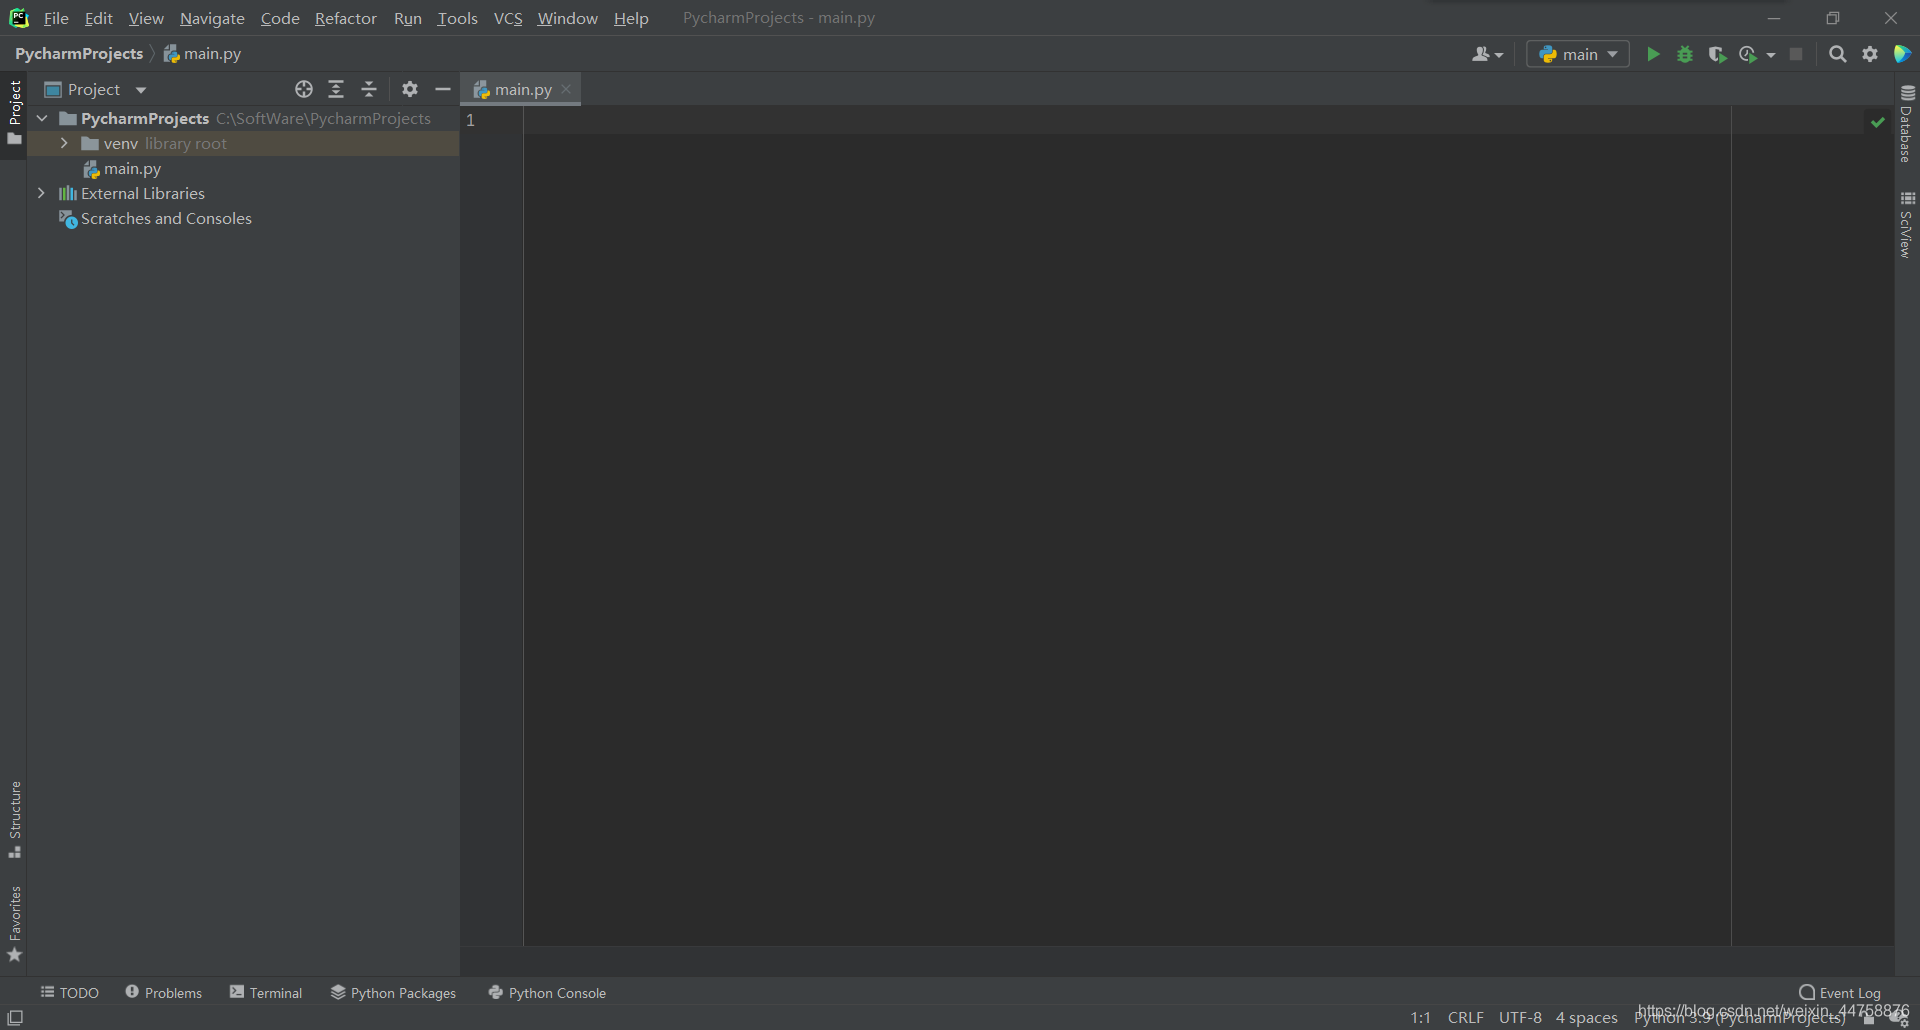The image size is (1920, 1030).
Task: Open Search Everywhere with the magnifier icon
Action: pos(1838,55)
